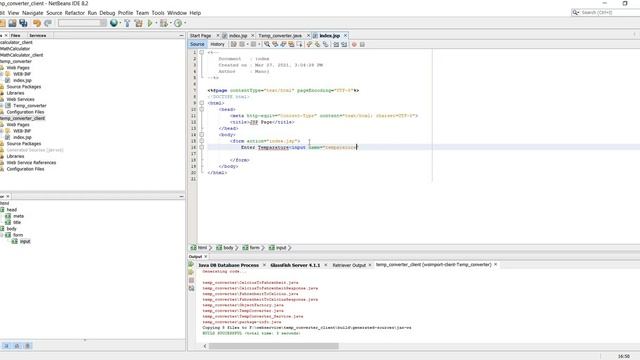Open dropdown arrow next to Run Project
The image size is (640, 360).
point(156,23)
